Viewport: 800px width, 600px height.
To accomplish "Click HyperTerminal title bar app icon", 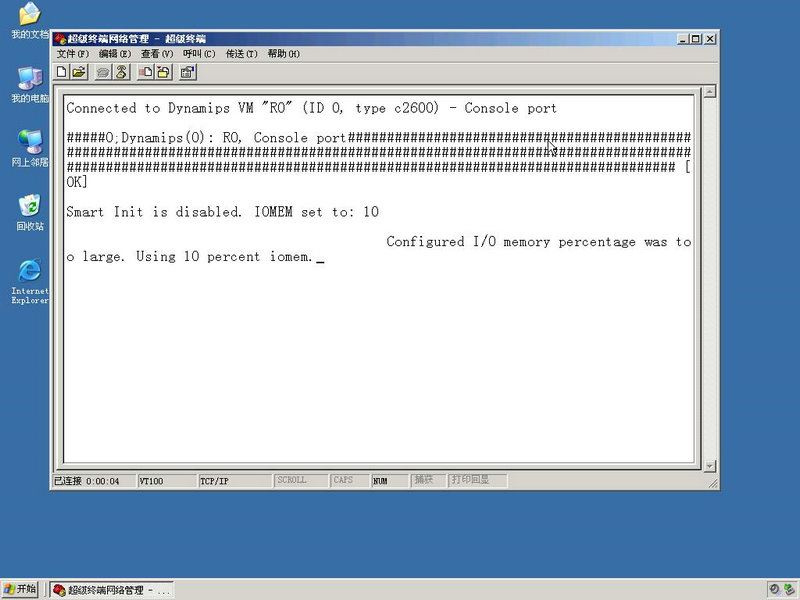I will [60, 39].
